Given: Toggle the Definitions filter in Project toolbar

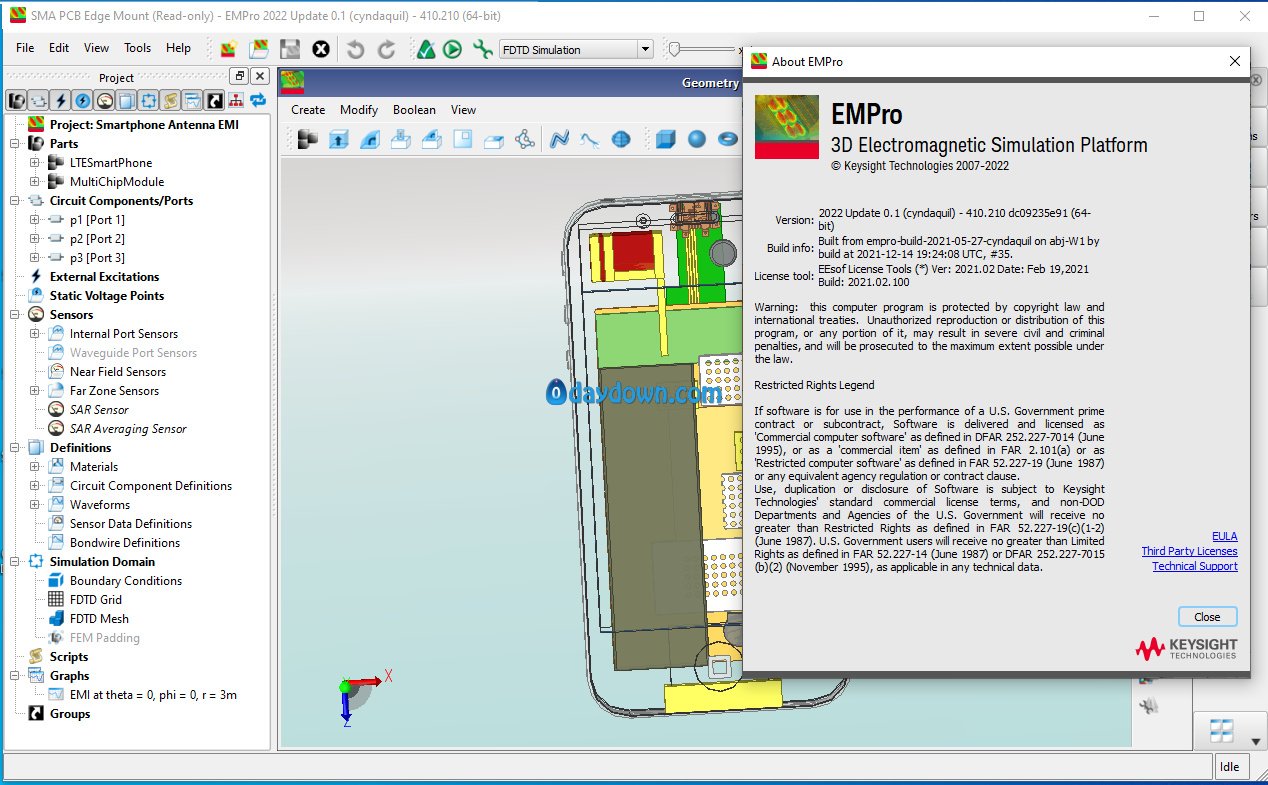Looking at the screenshot, I should click(x=127, y=100).
